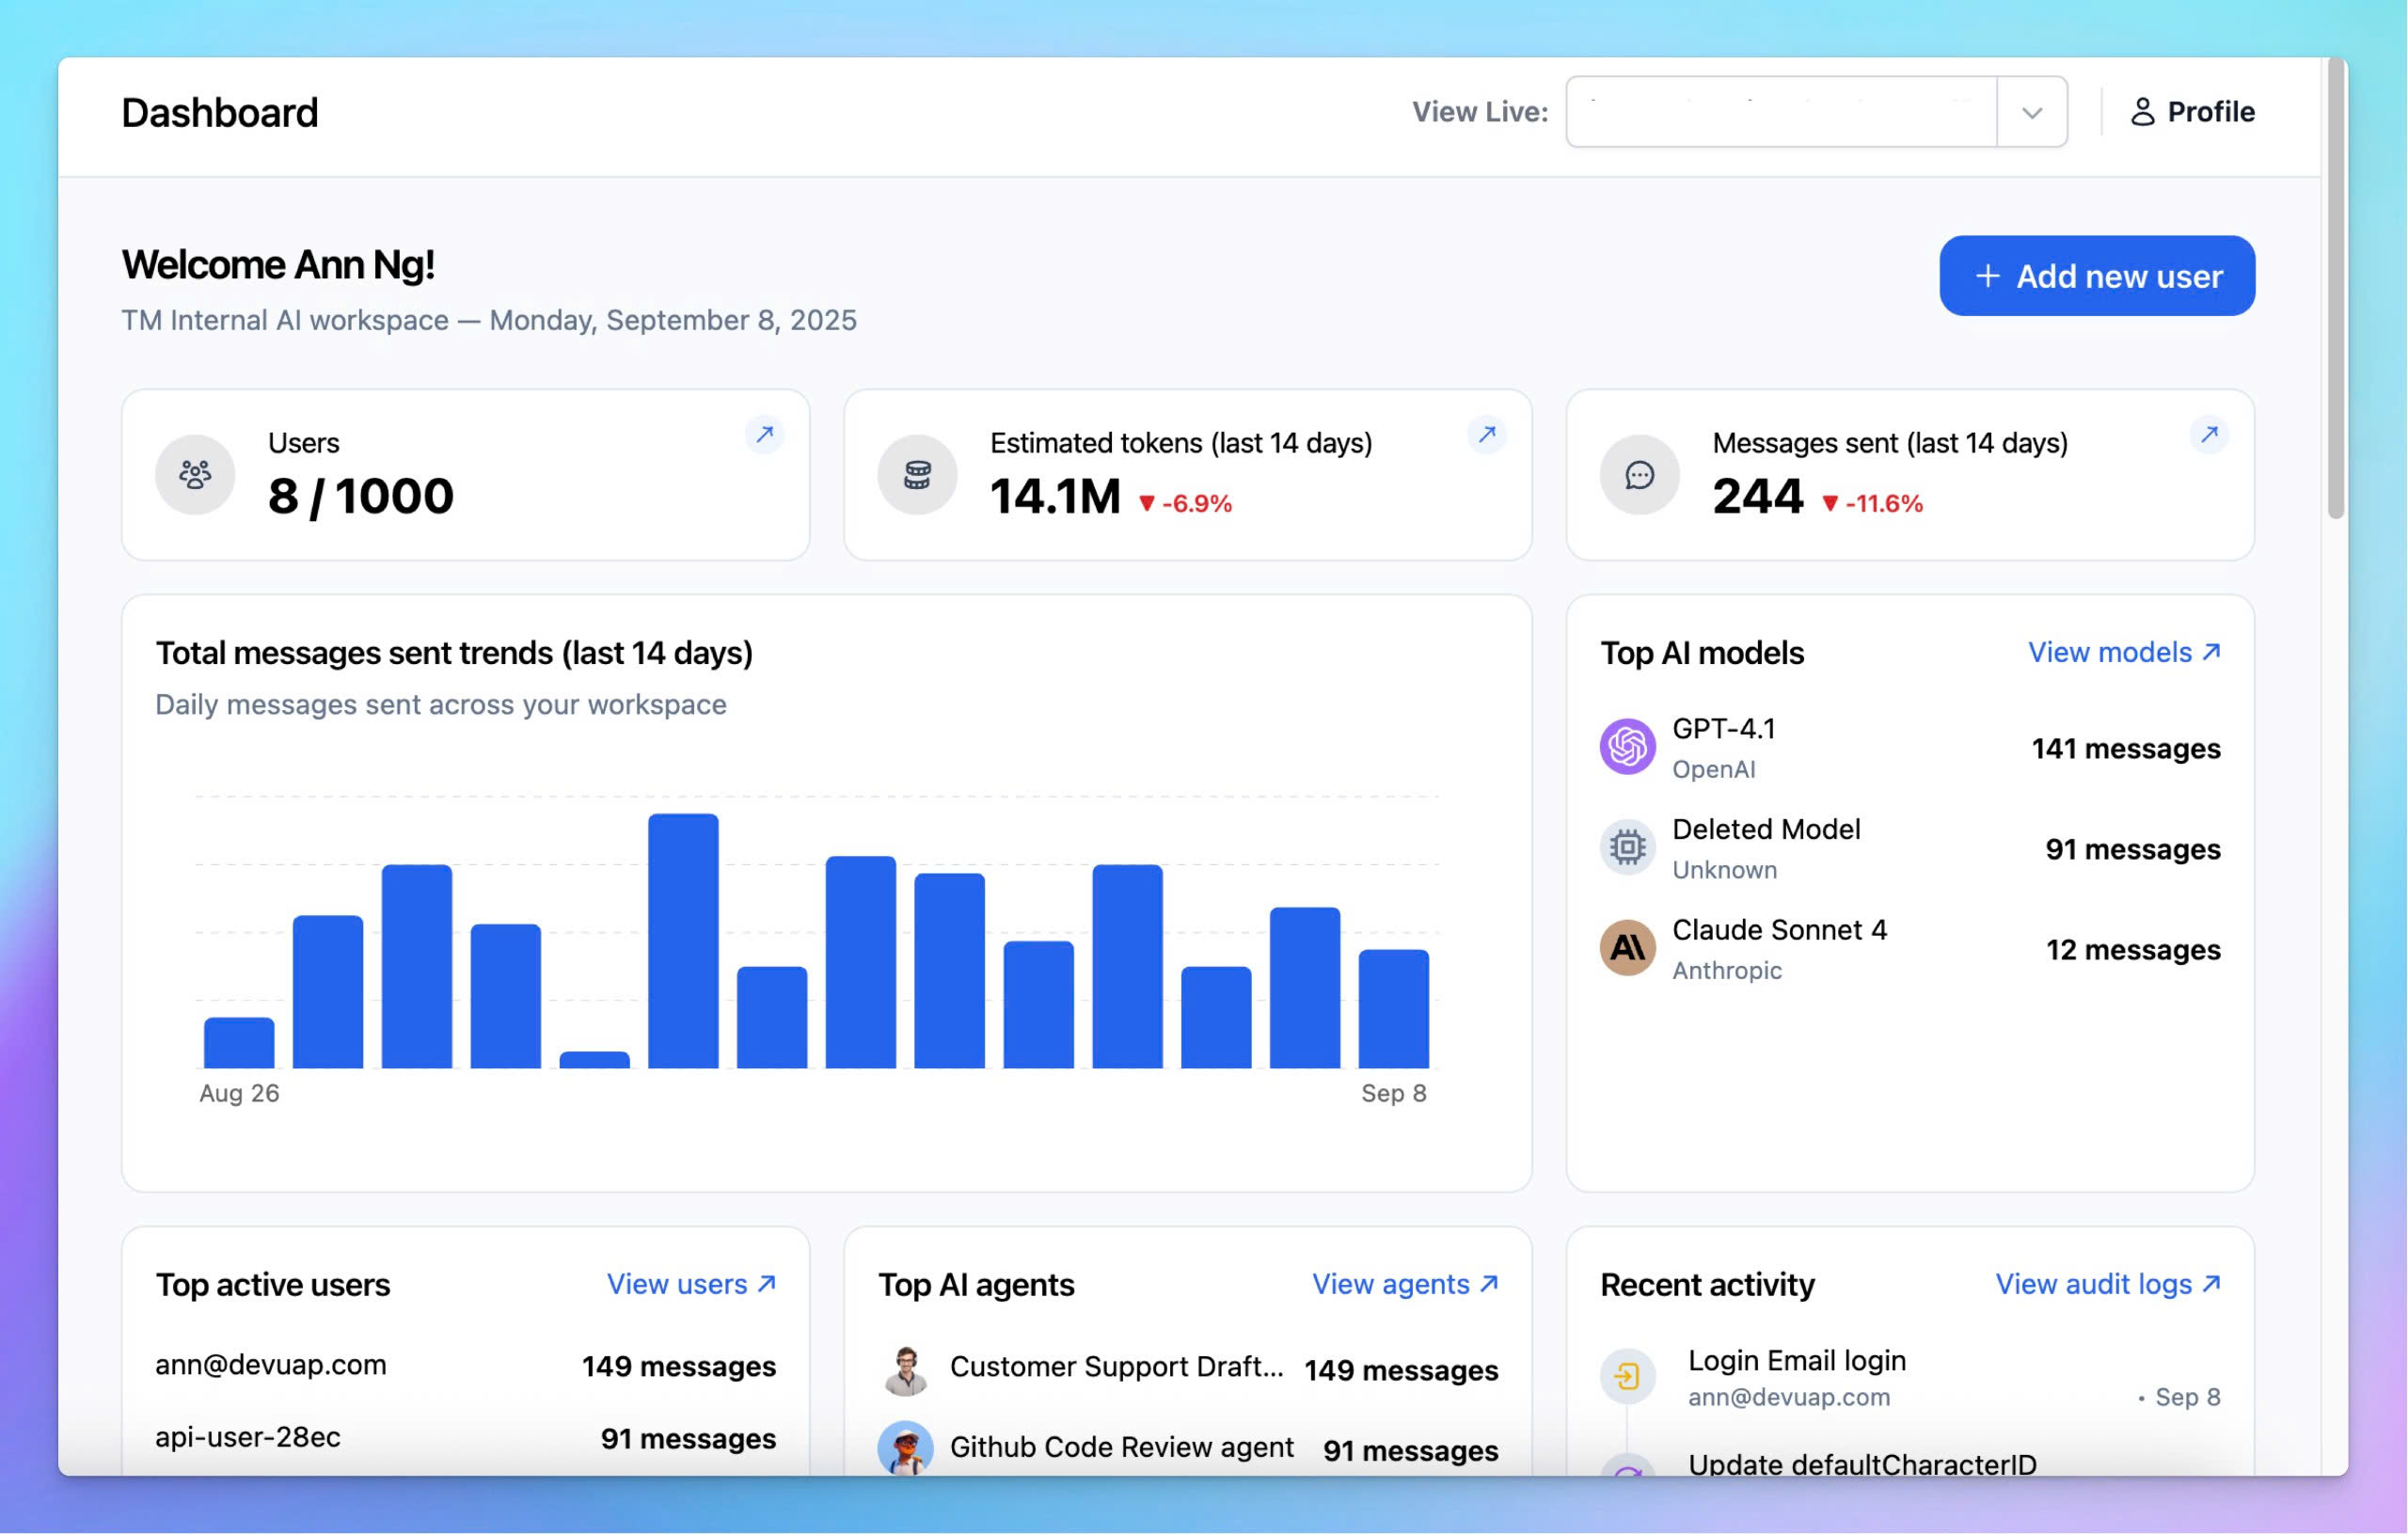Click the View Live selection field
Viewport: 2408px width, 1534px height.
pyautogui.click(x=1781, y=112)
